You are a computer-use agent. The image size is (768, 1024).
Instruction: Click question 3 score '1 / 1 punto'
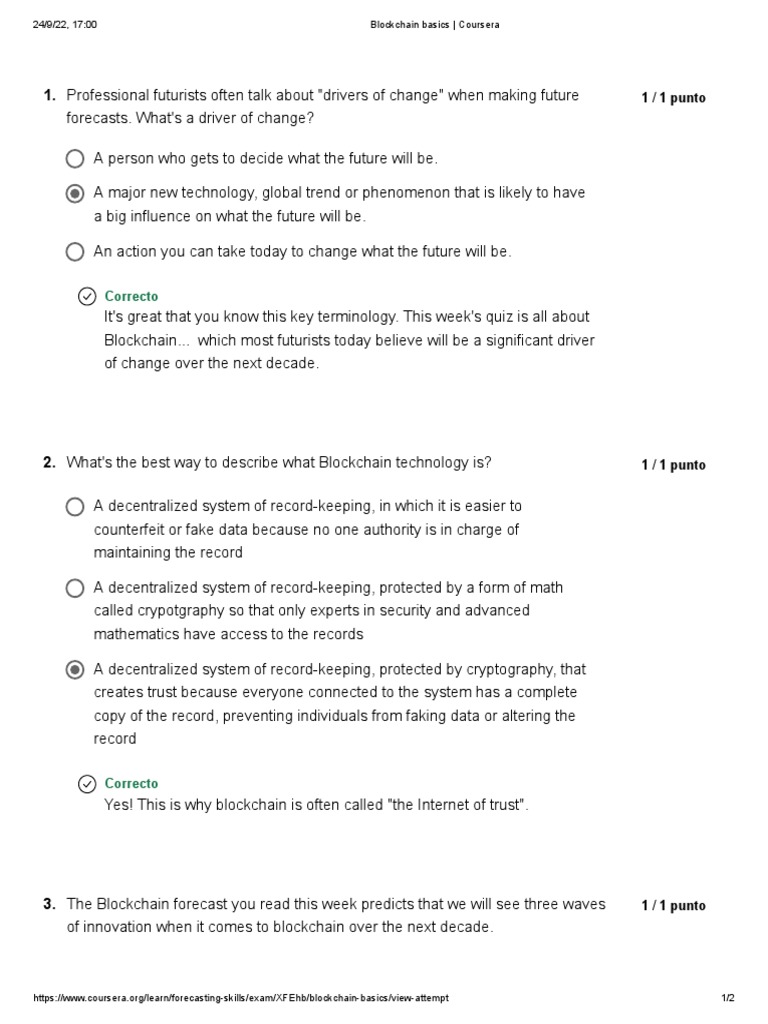[x=673, y=906]
